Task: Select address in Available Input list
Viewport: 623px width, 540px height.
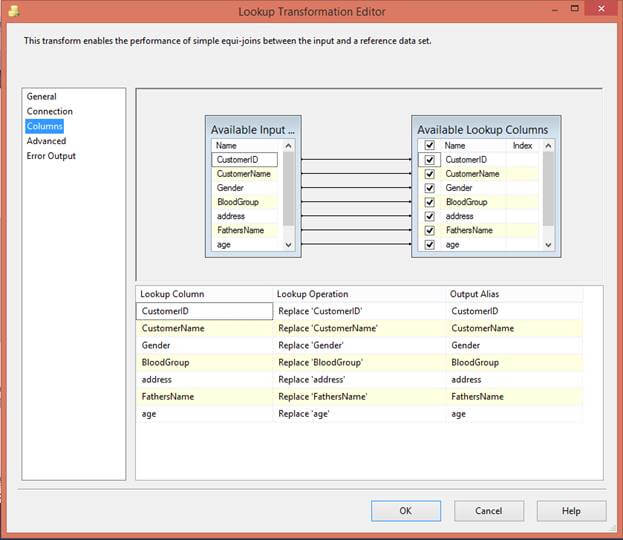Action: click(x=245, y=216)
